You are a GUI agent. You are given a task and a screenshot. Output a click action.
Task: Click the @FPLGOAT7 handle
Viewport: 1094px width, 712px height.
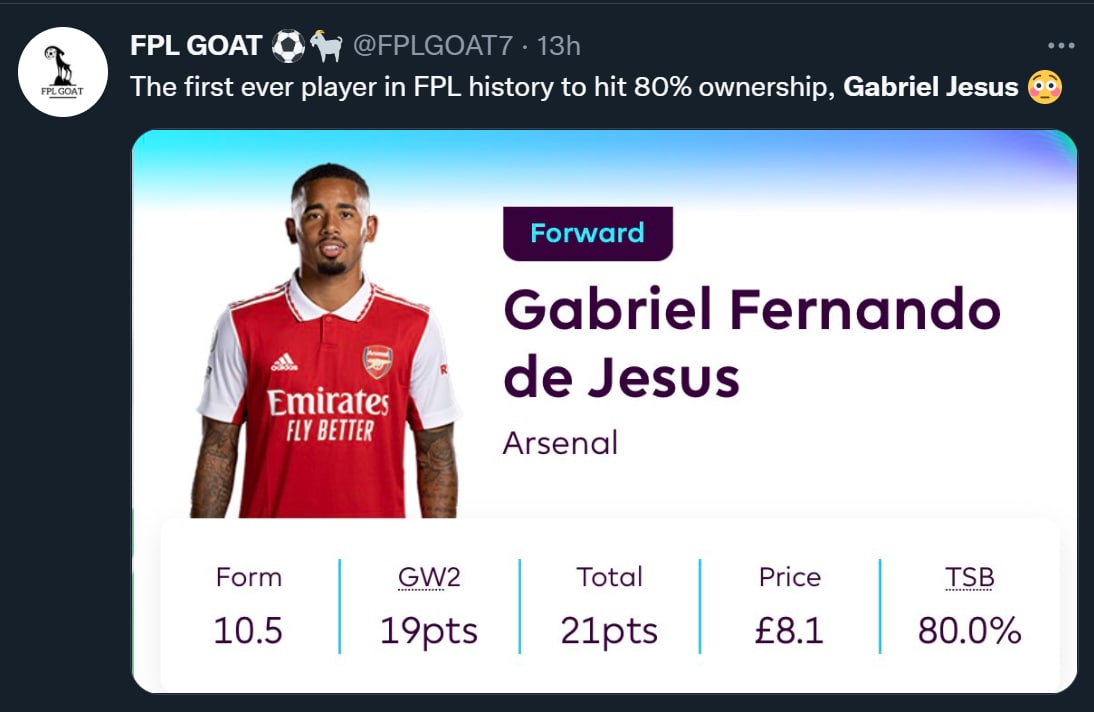[433, 46]
